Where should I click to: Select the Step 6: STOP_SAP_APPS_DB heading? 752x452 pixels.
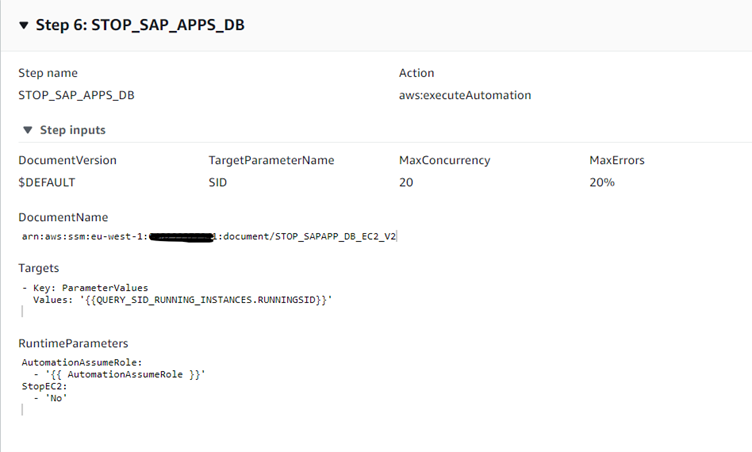click(140, 25)
